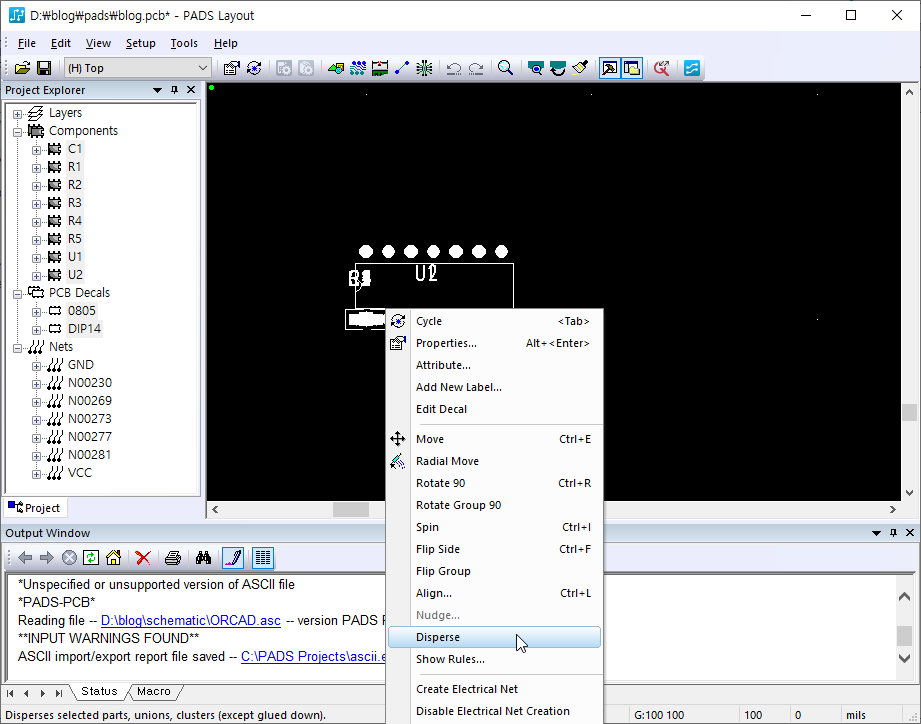Open the Tools menu
Screen dimensions: 921x724
(x=184, y=43)
